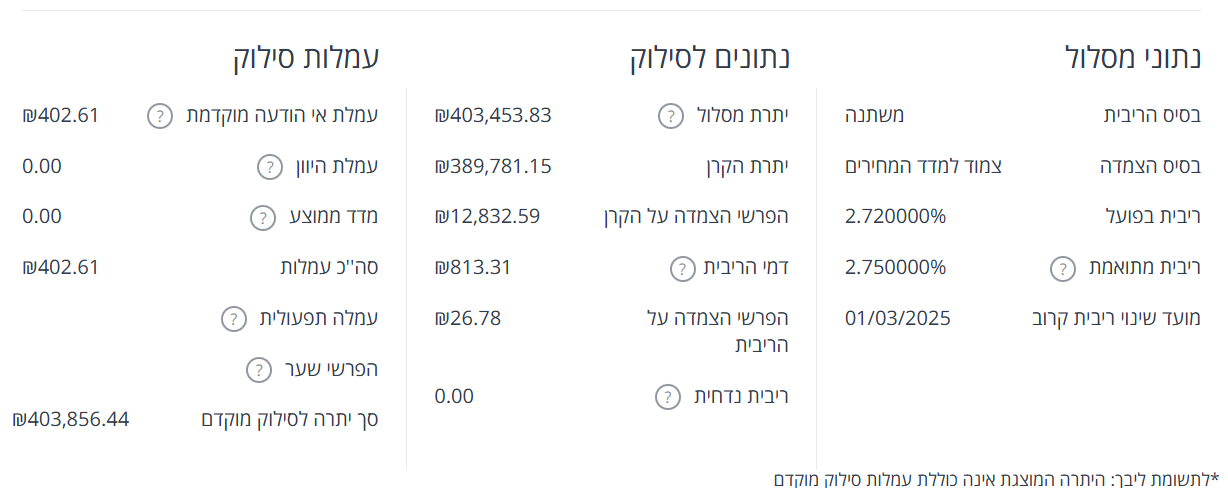Click question mark beside מדד ממוצע
Screen dimensions: 1228x488
click(x=261, y=218)
